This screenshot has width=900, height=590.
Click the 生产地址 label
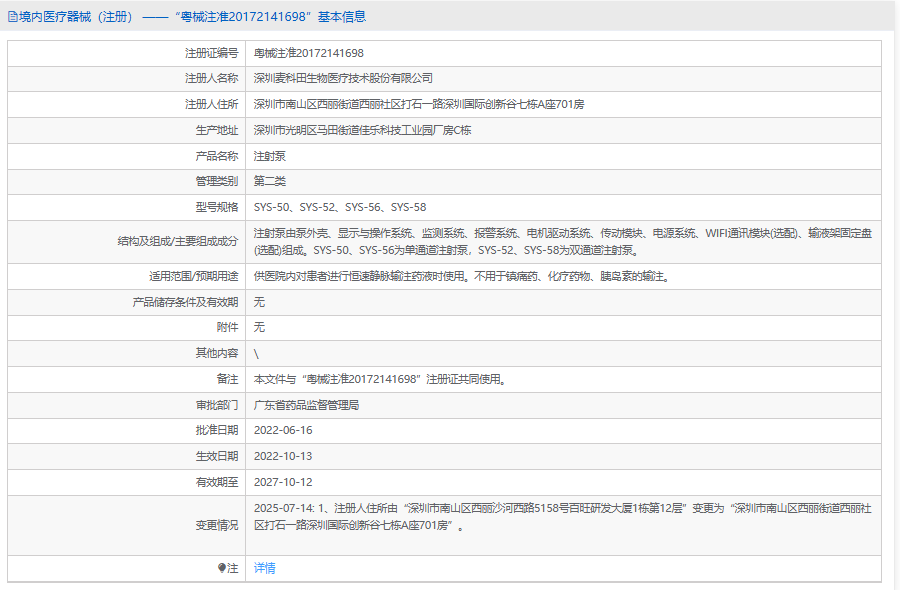[216, 130]
